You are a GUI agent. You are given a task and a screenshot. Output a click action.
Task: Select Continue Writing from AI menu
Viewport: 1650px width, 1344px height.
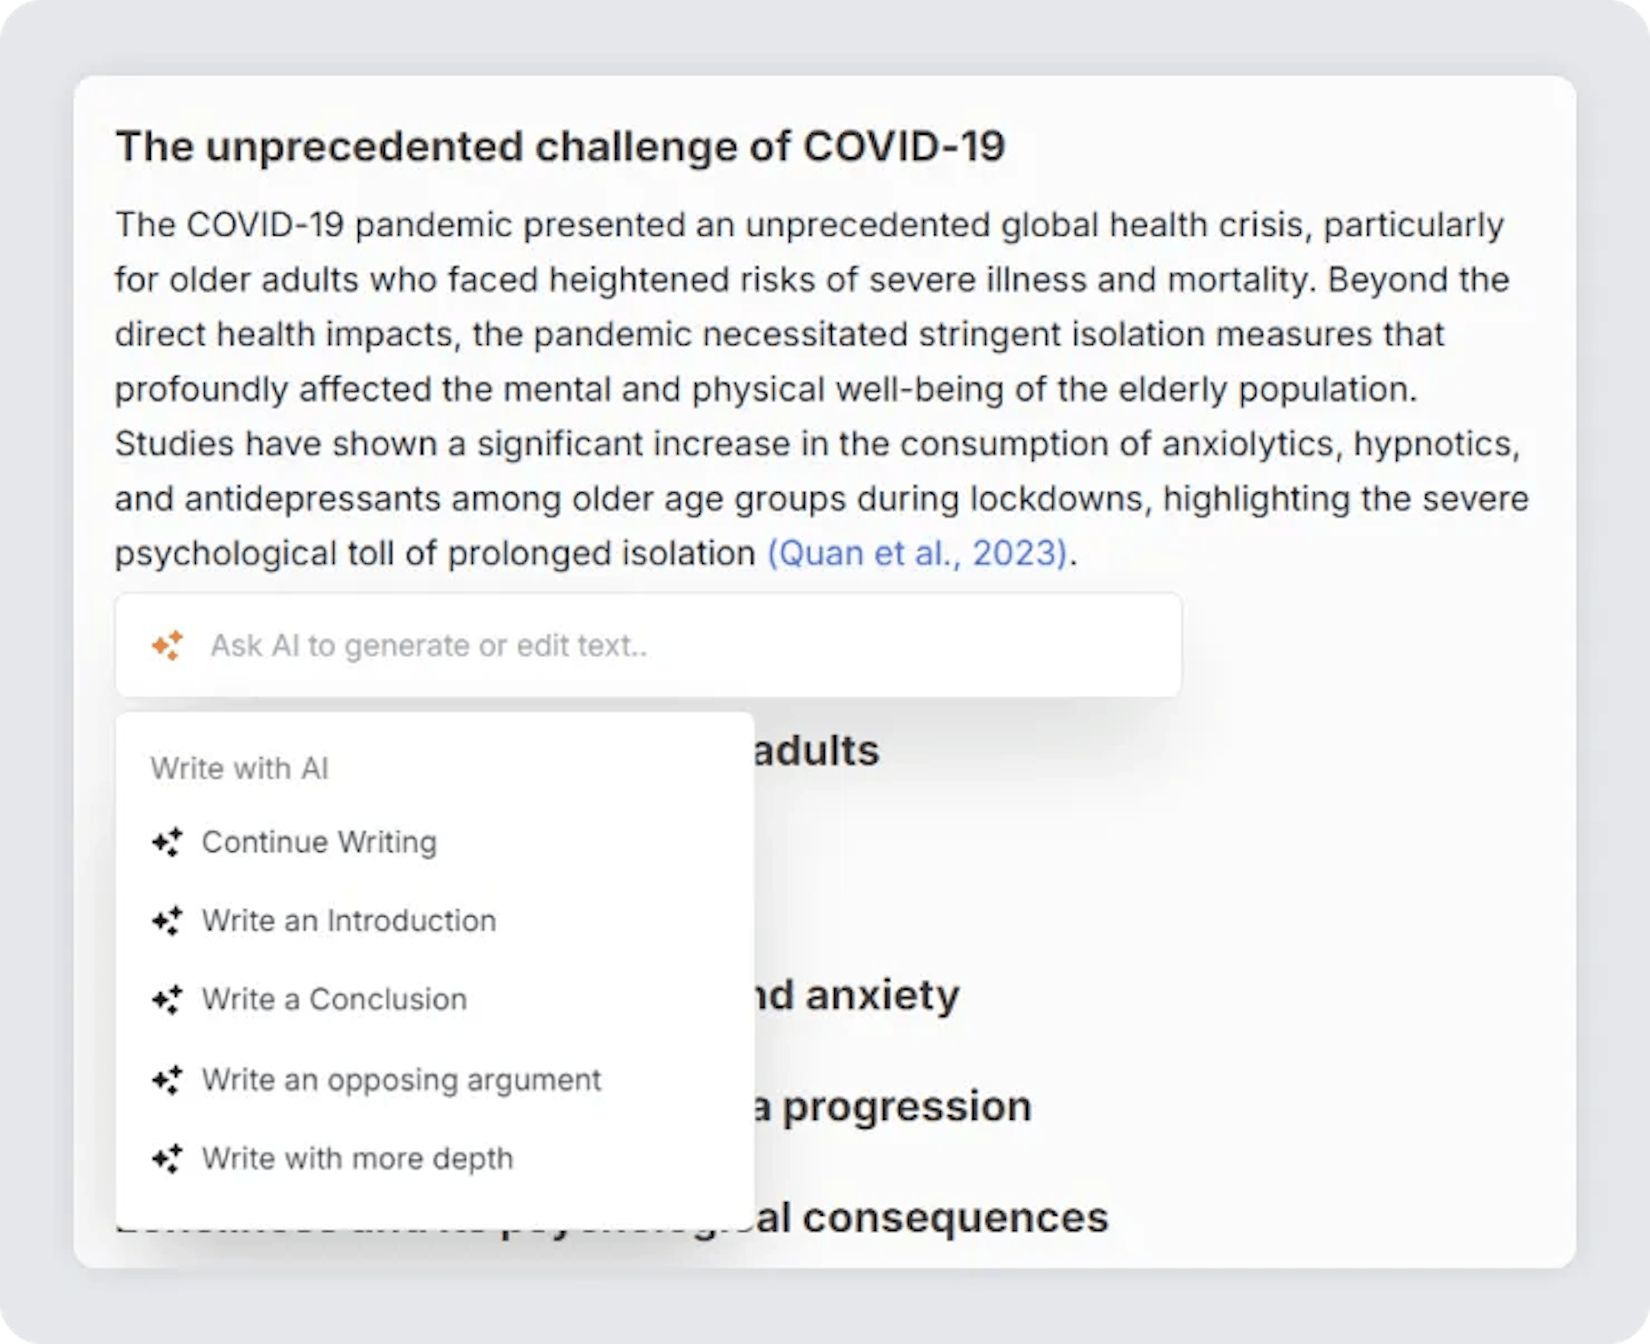319,843
